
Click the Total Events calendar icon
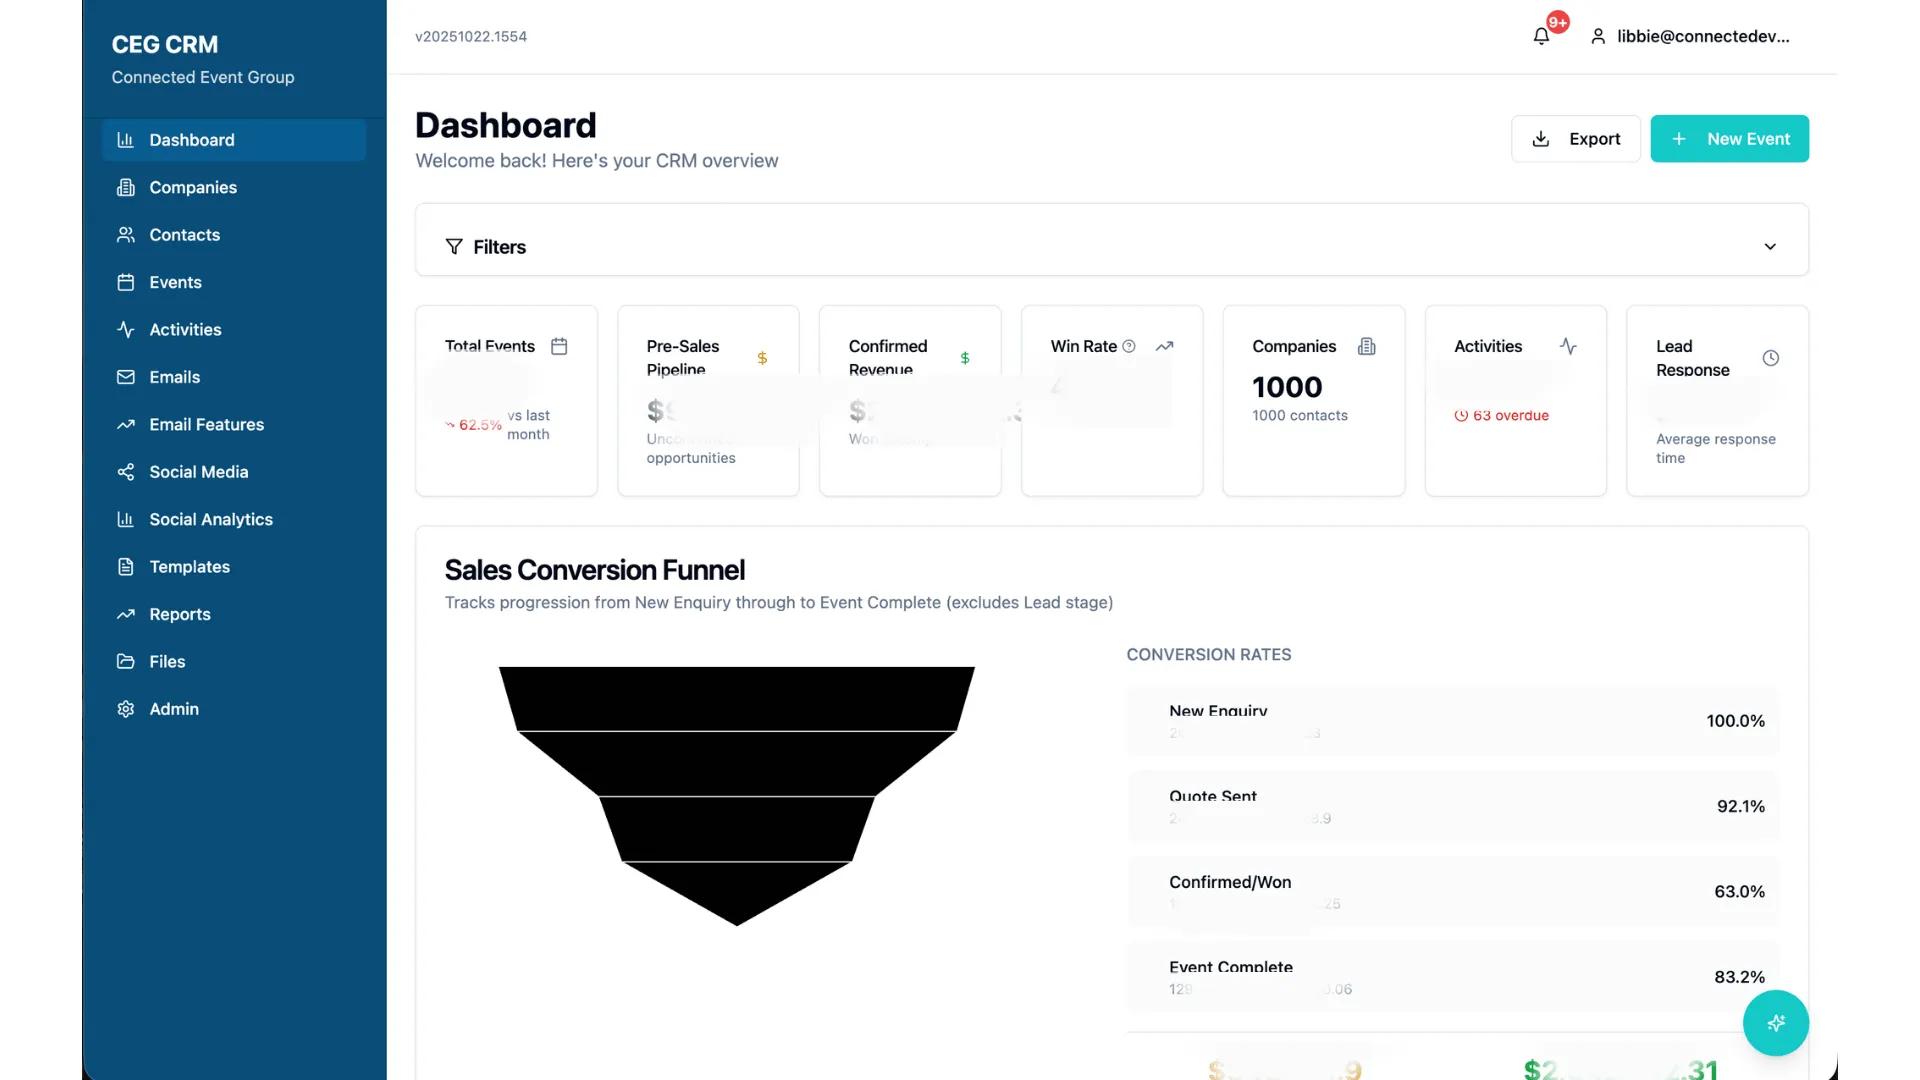[559, 346]
